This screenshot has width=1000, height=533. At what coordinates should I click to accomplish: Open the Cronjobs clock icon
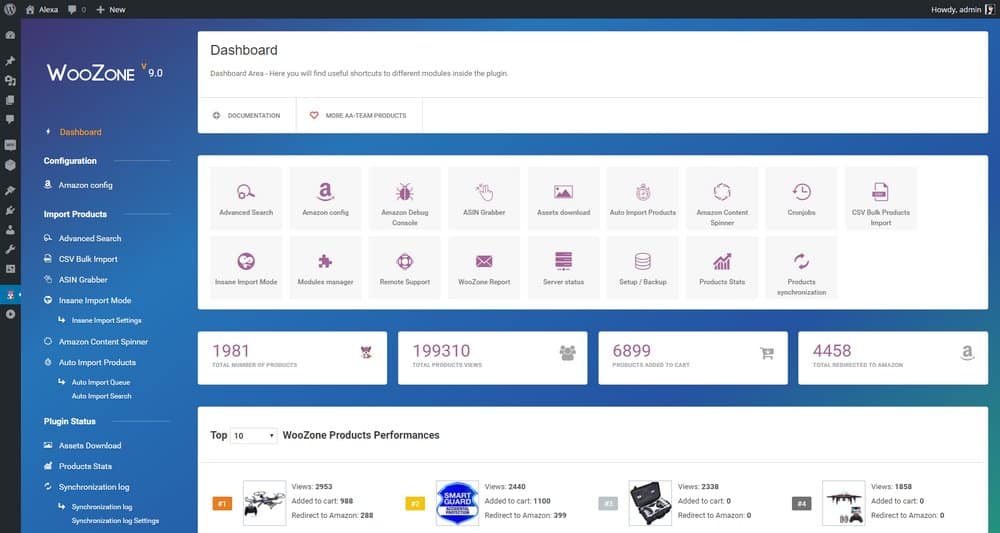point(801,193)
